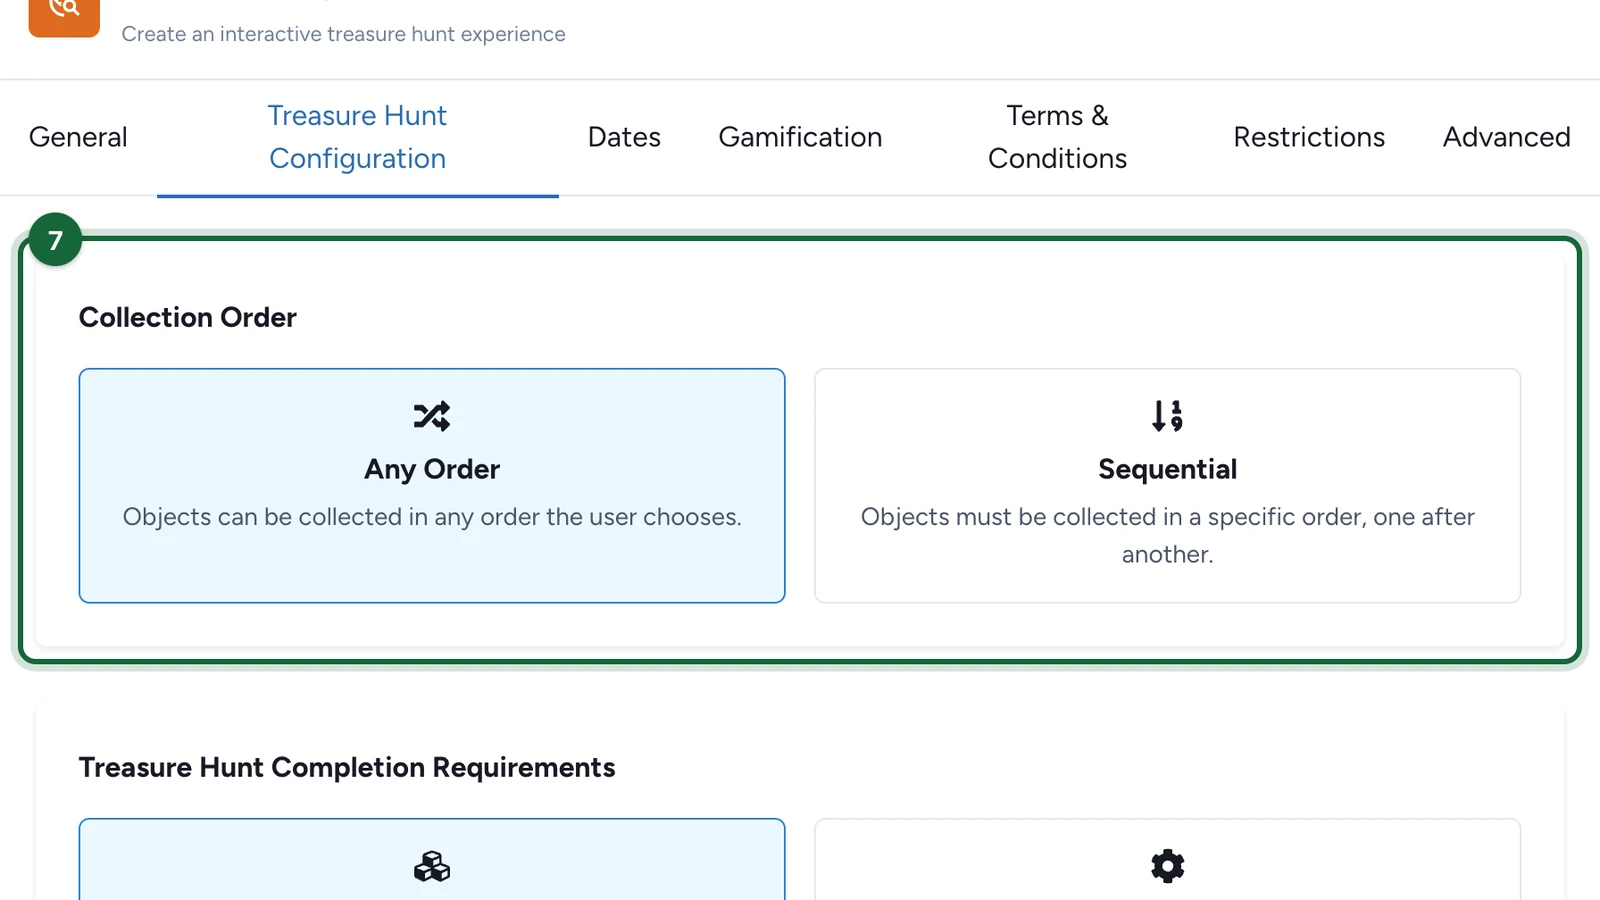The image size is (1600, 900).
Task: Click 'Objects must be collected in a specific order' description
Action: click(1167, 535)
